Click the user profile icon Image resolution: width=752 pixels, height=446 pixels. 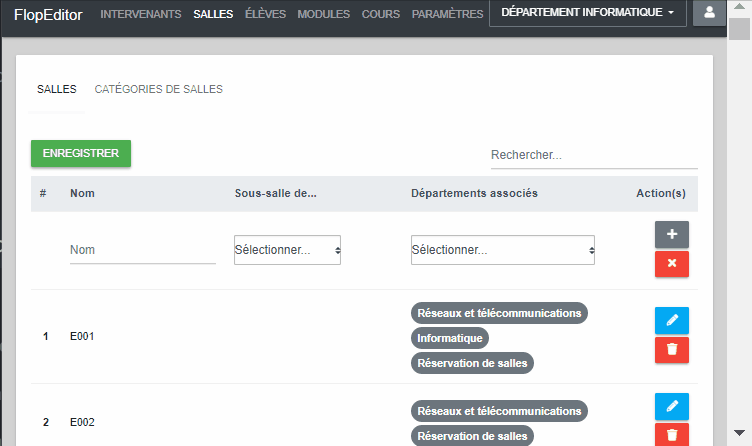coord(709,12)
